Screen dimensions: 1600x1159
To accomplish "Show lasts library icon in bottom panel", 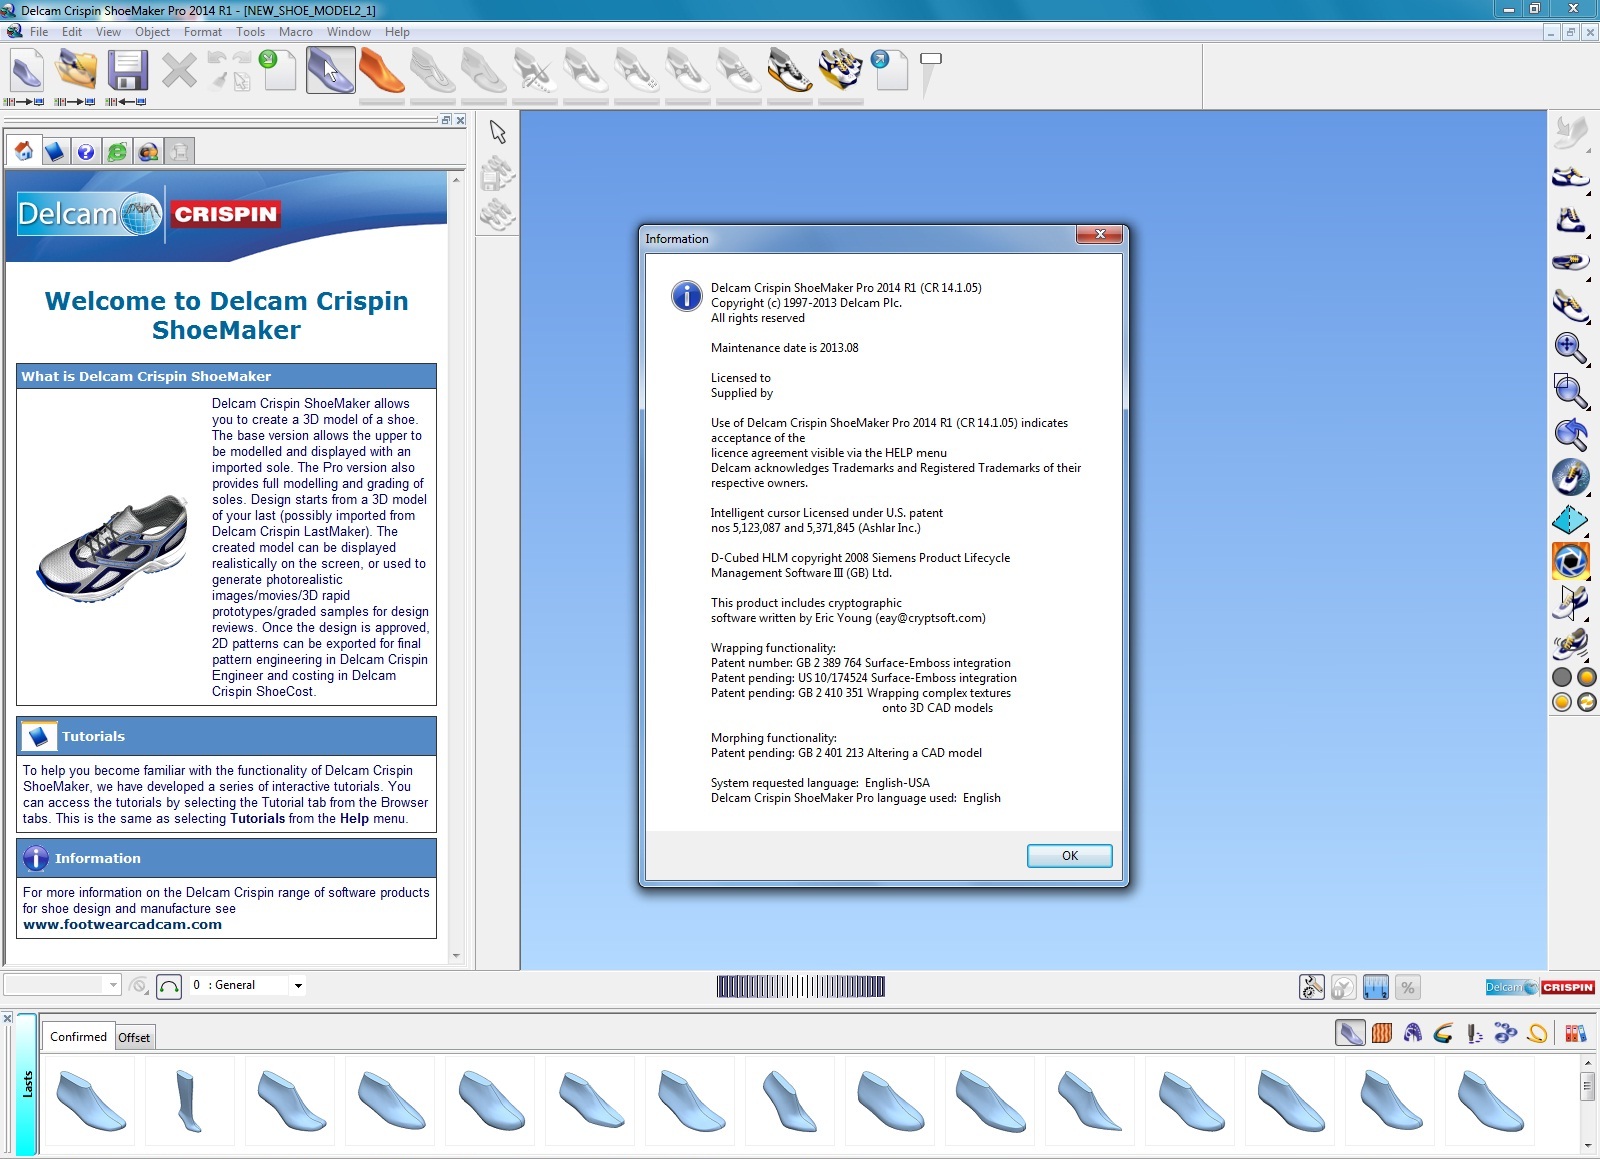I will point(1350,1033).
